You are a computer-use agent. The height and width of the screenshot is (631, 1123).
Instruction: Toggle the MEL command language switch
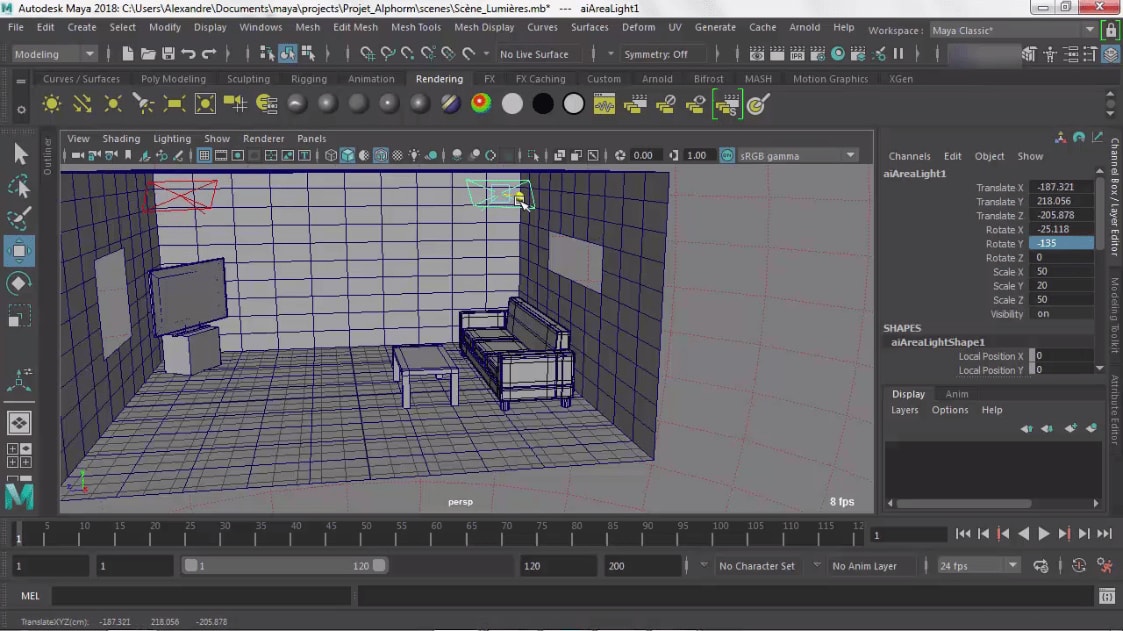coord(30,596)
